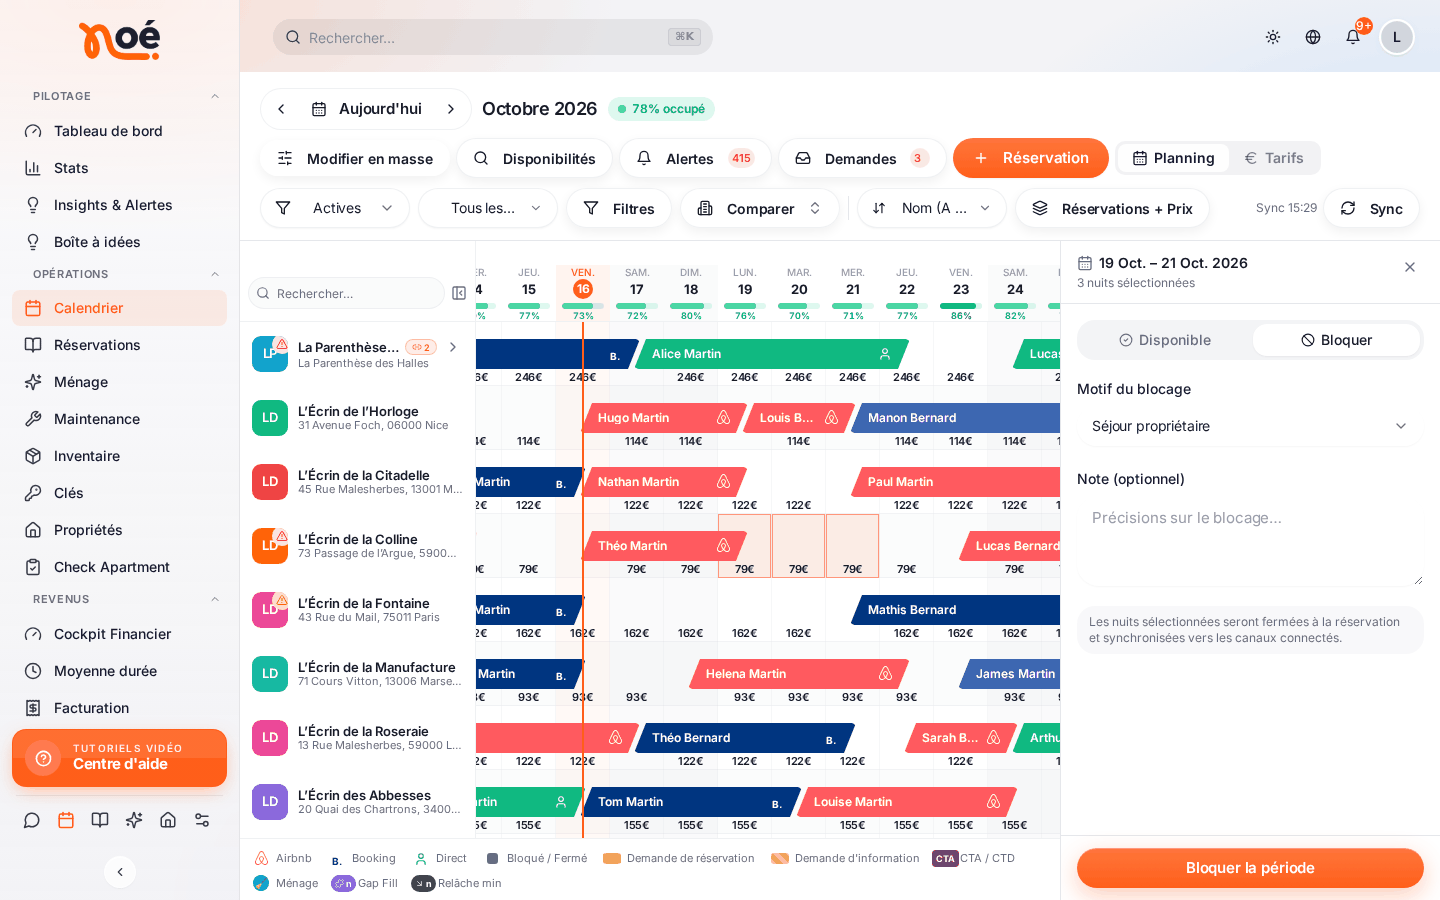Viewport: 1440px width, 900px height.
Task: Select the MER. 21 date header
Action: pyautogui.click(x=853, y=293)
